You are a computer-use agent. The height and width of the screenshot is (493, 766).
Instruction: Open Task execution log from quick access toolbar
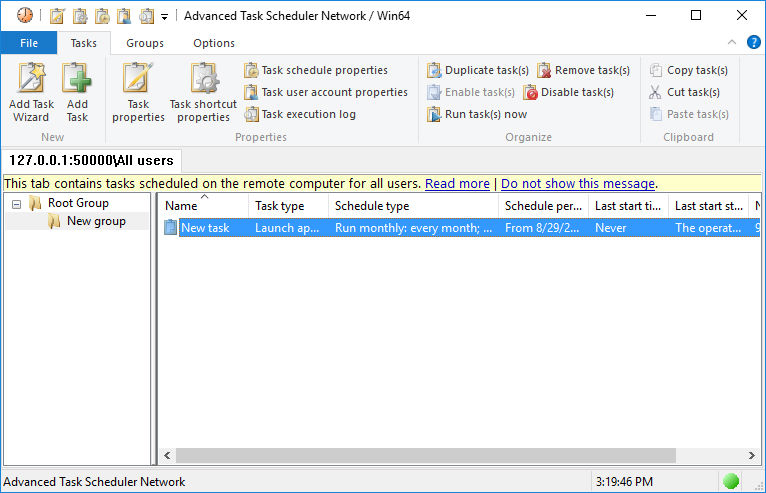pyautogui.click(x=146, y=16)
